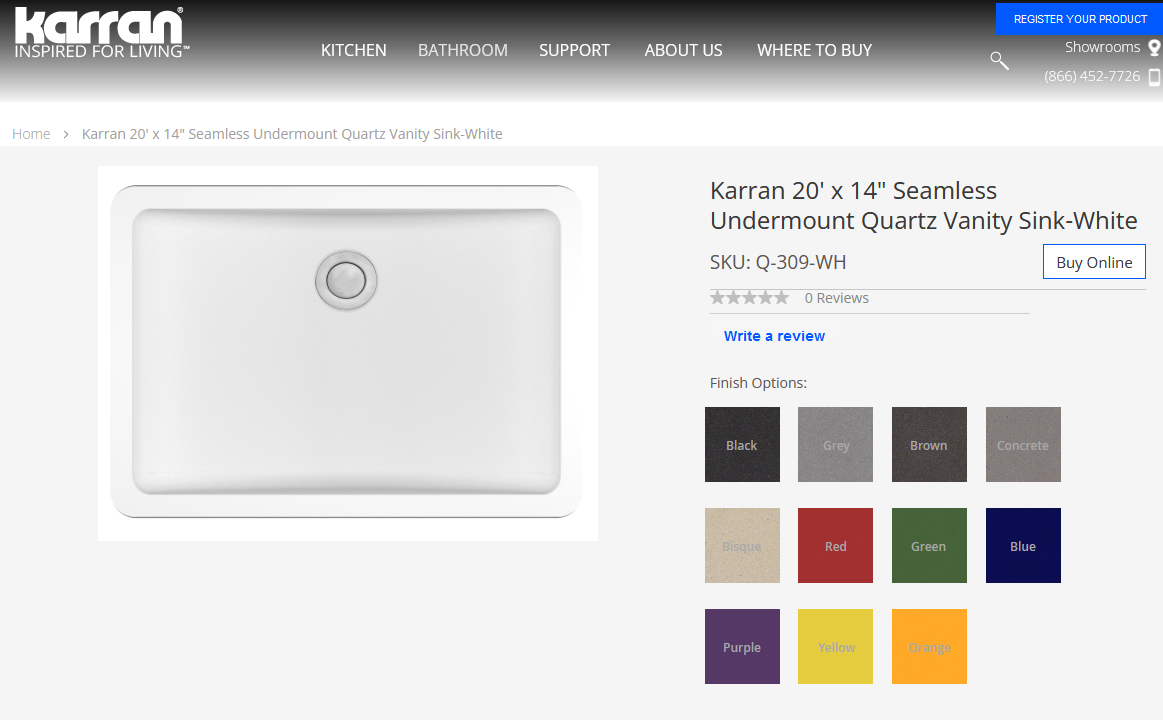Select the Bisque finish swatch
This screenshot has width=1163, height=720.
(x=742, y=545)
